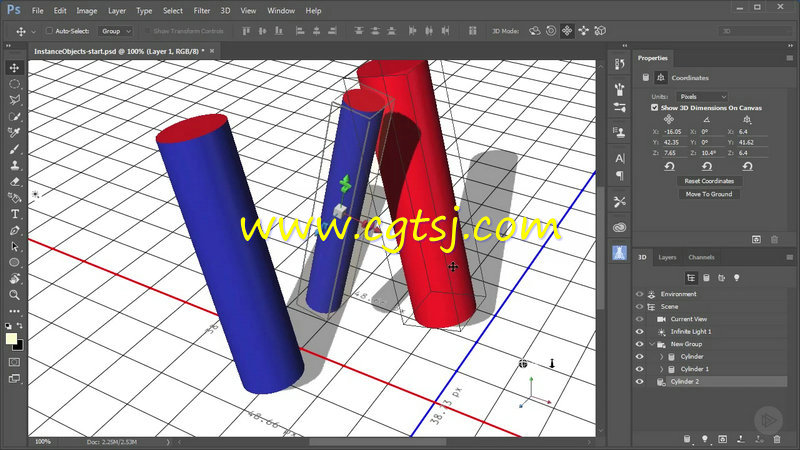Open the extra tools ellipsis
The height and width of the screenshot is (450, 800).
pos(14,311)
